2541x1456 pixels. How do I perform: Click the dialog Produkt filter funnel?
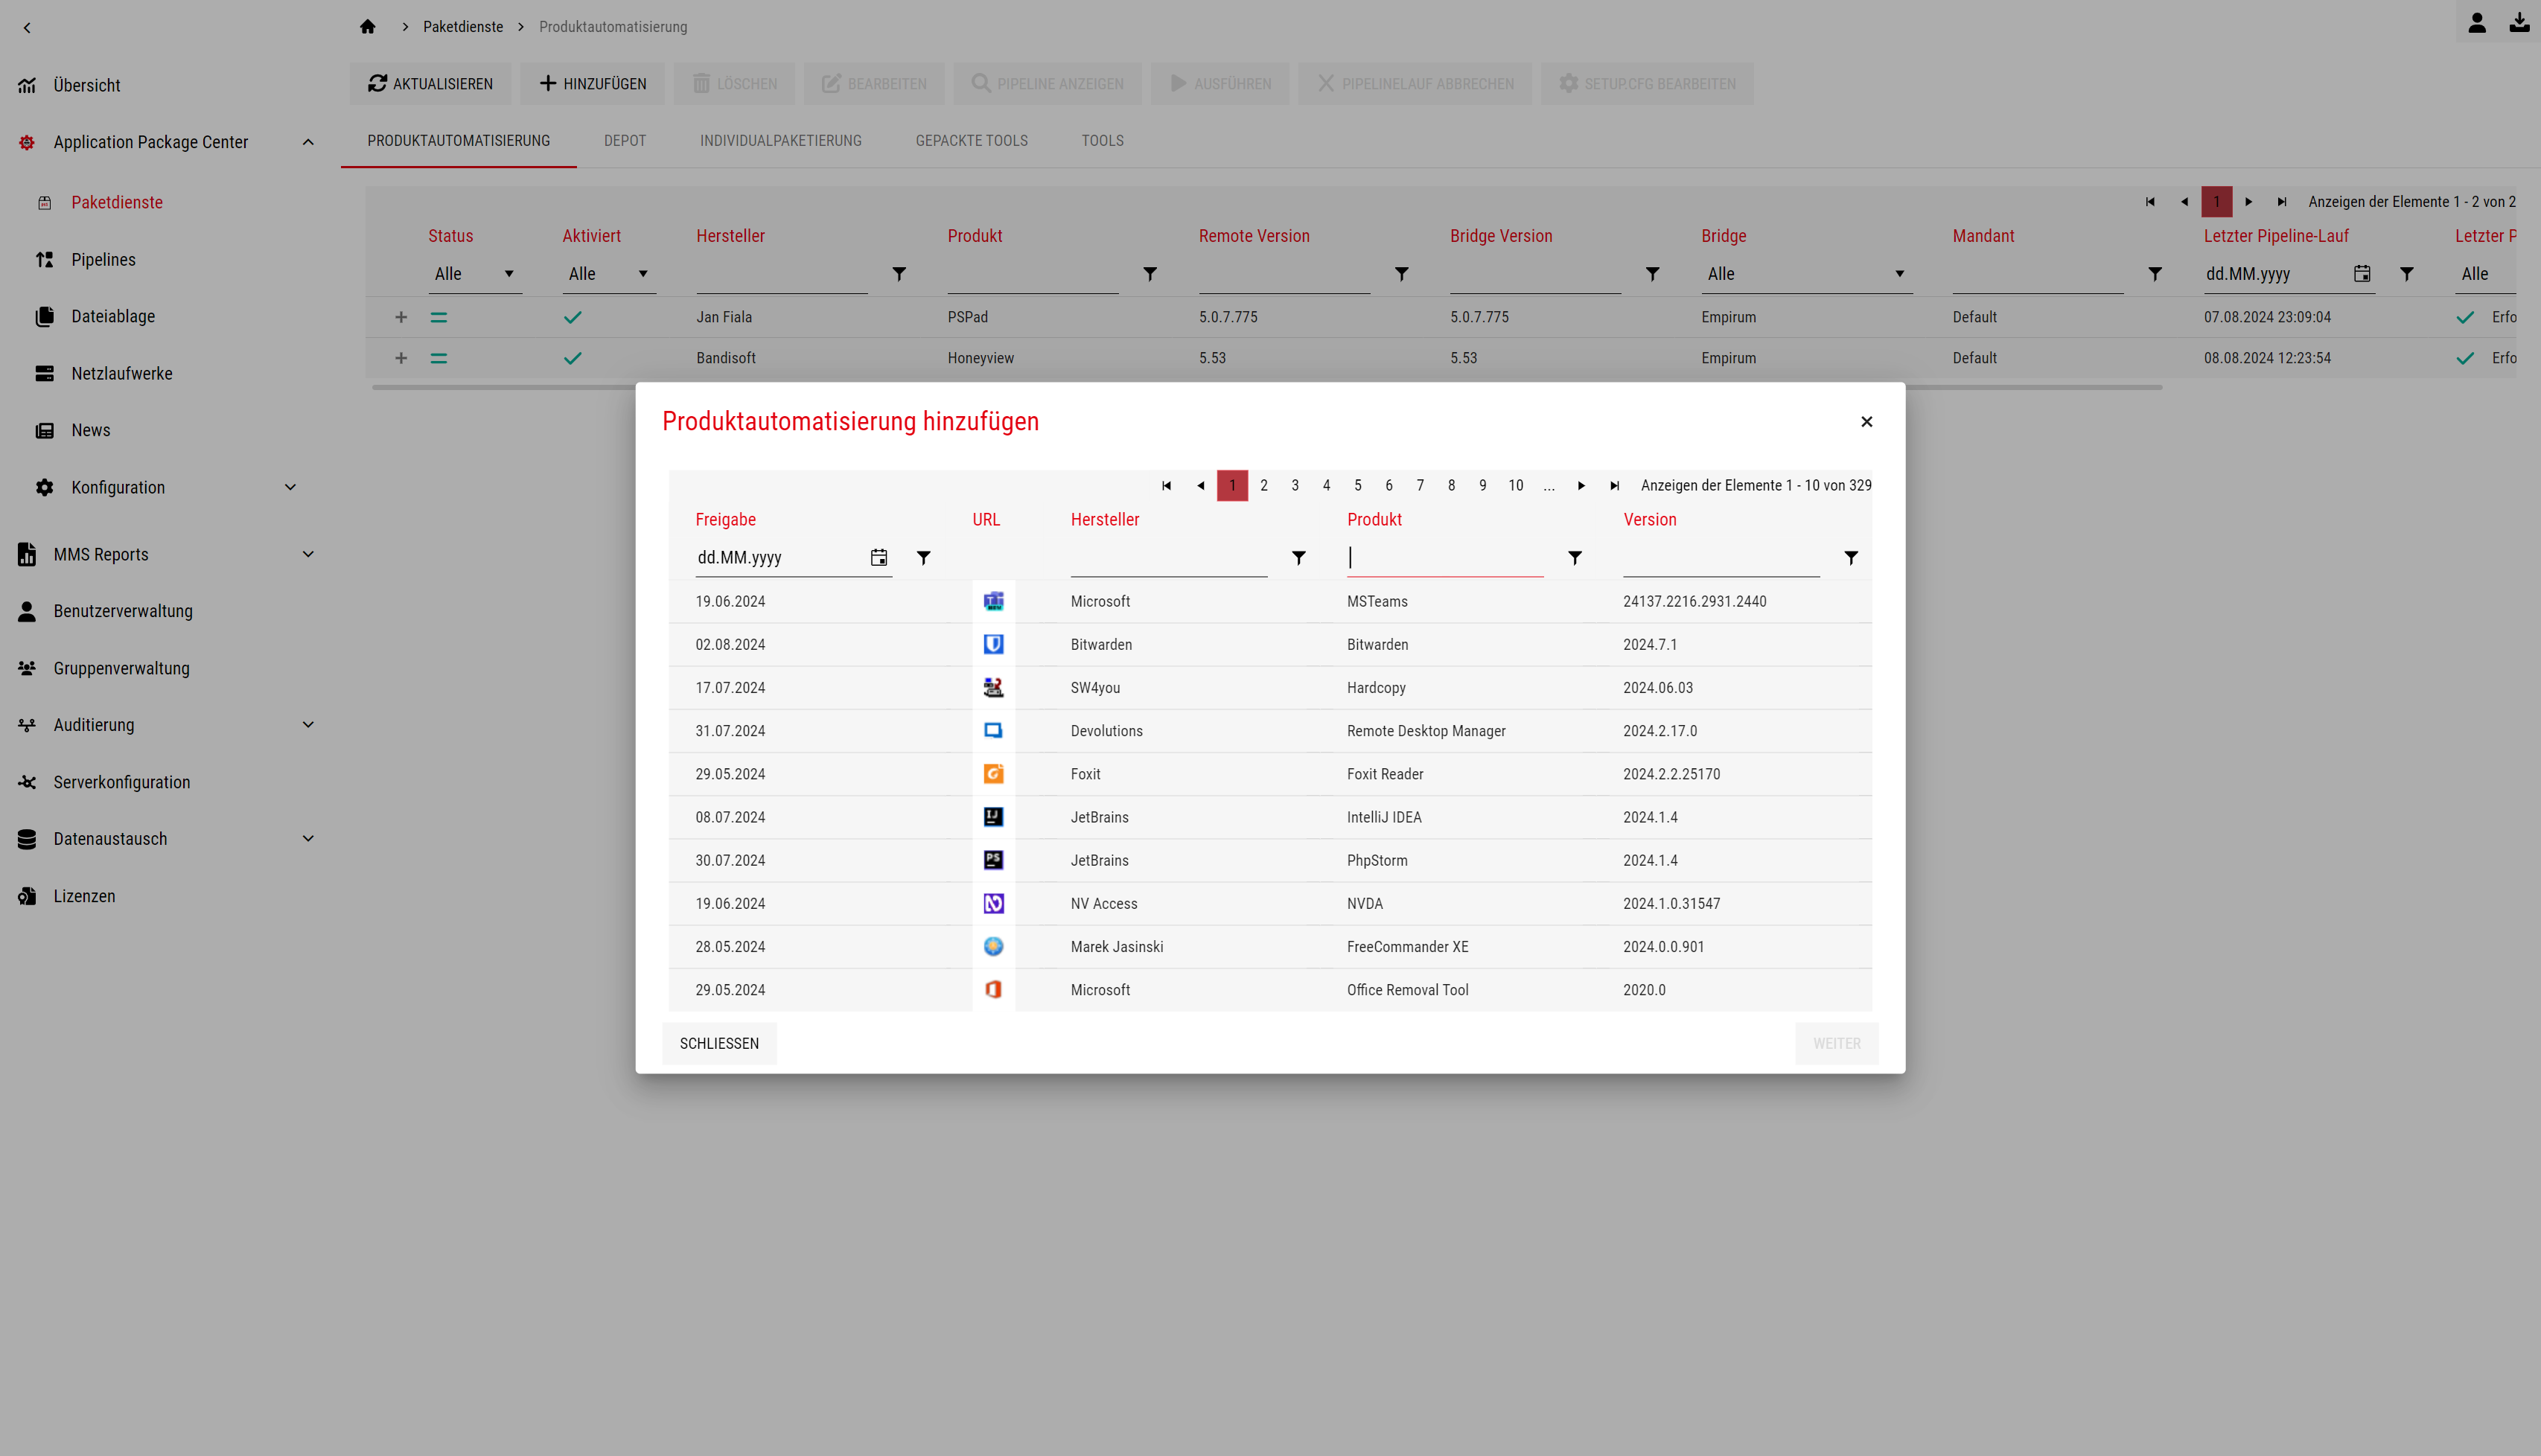tap(1575, 558)
